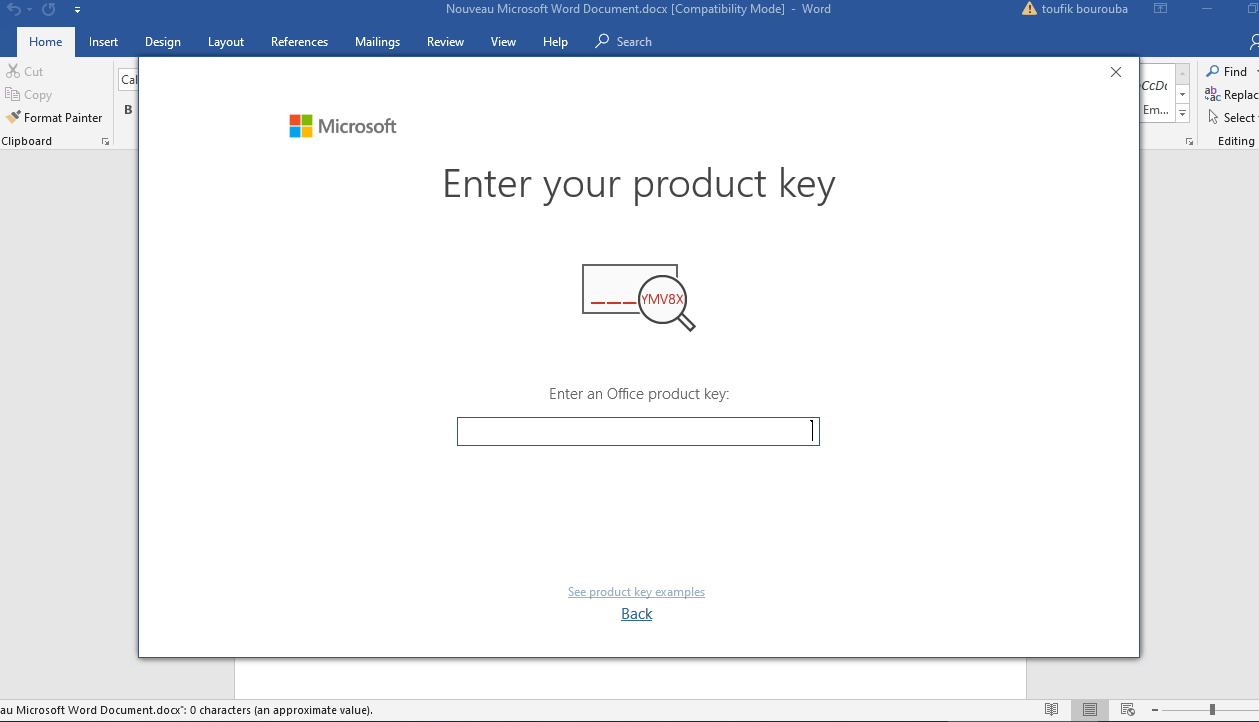Click the ribbon Search box
Image resolution: width=1259 pixels, height=722 pixels.
click(624, 42)
